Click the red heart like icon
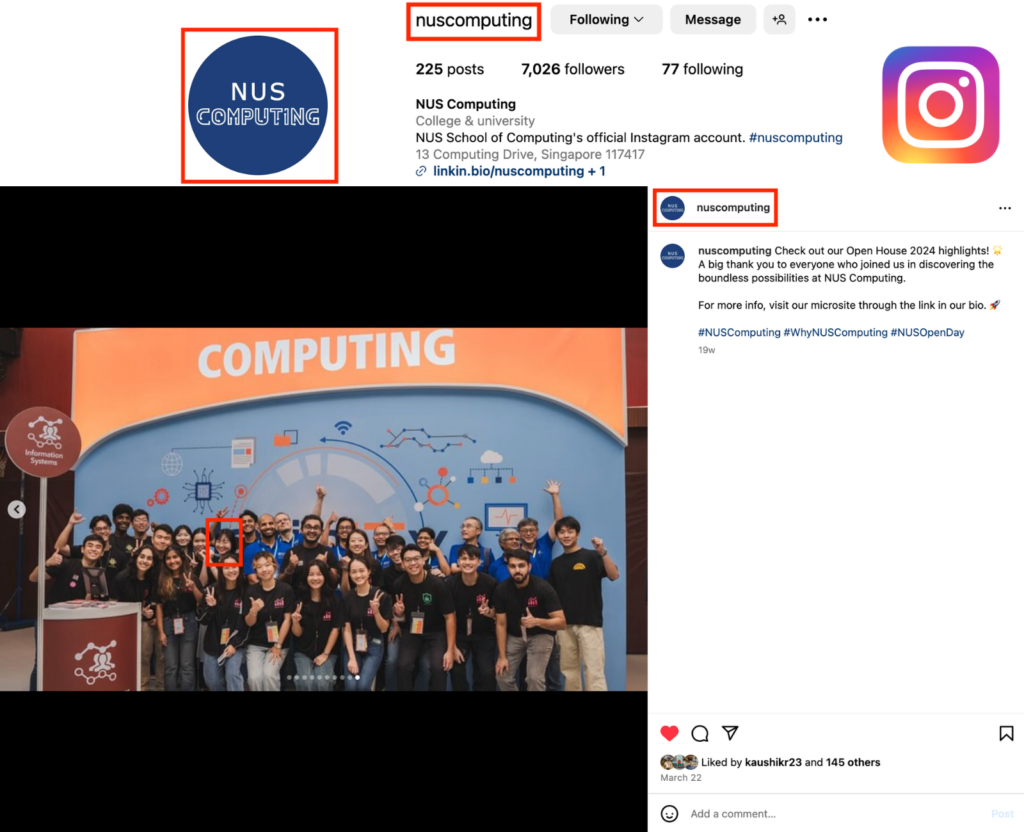Image resolution: width=1024 pixels, height=832 pixels. click(x=670, y=733)
